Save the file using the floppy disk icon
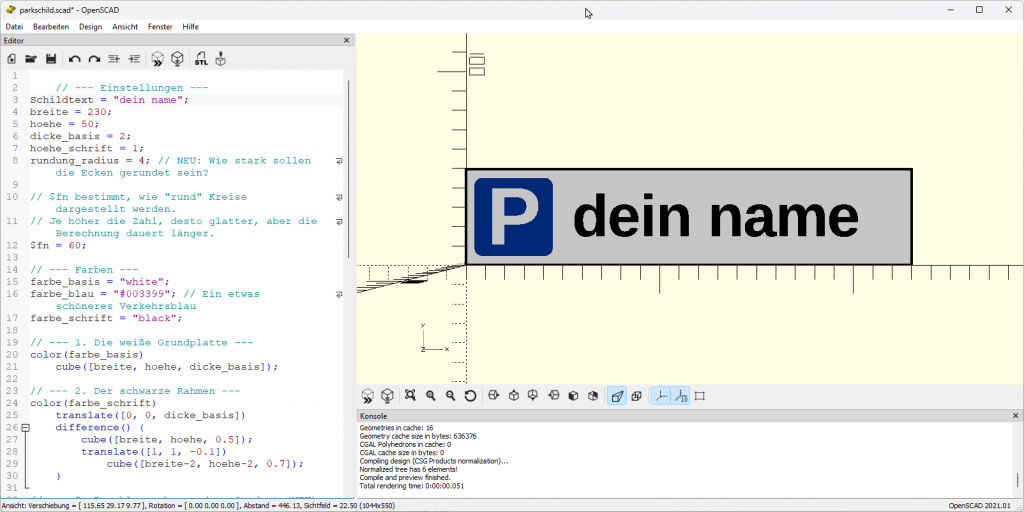 (50, 60)
